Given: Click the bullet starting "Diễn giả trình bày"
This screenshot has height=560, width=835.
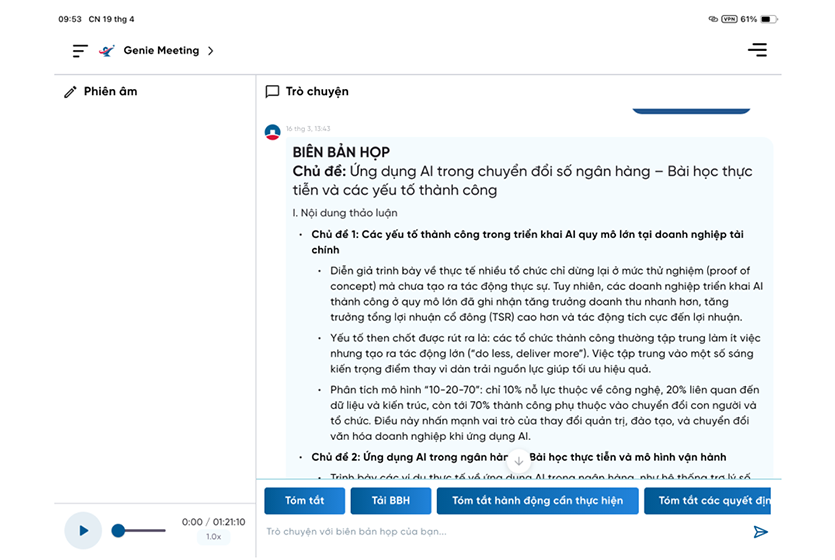Looking at the screenshot, I should (546, 294).
